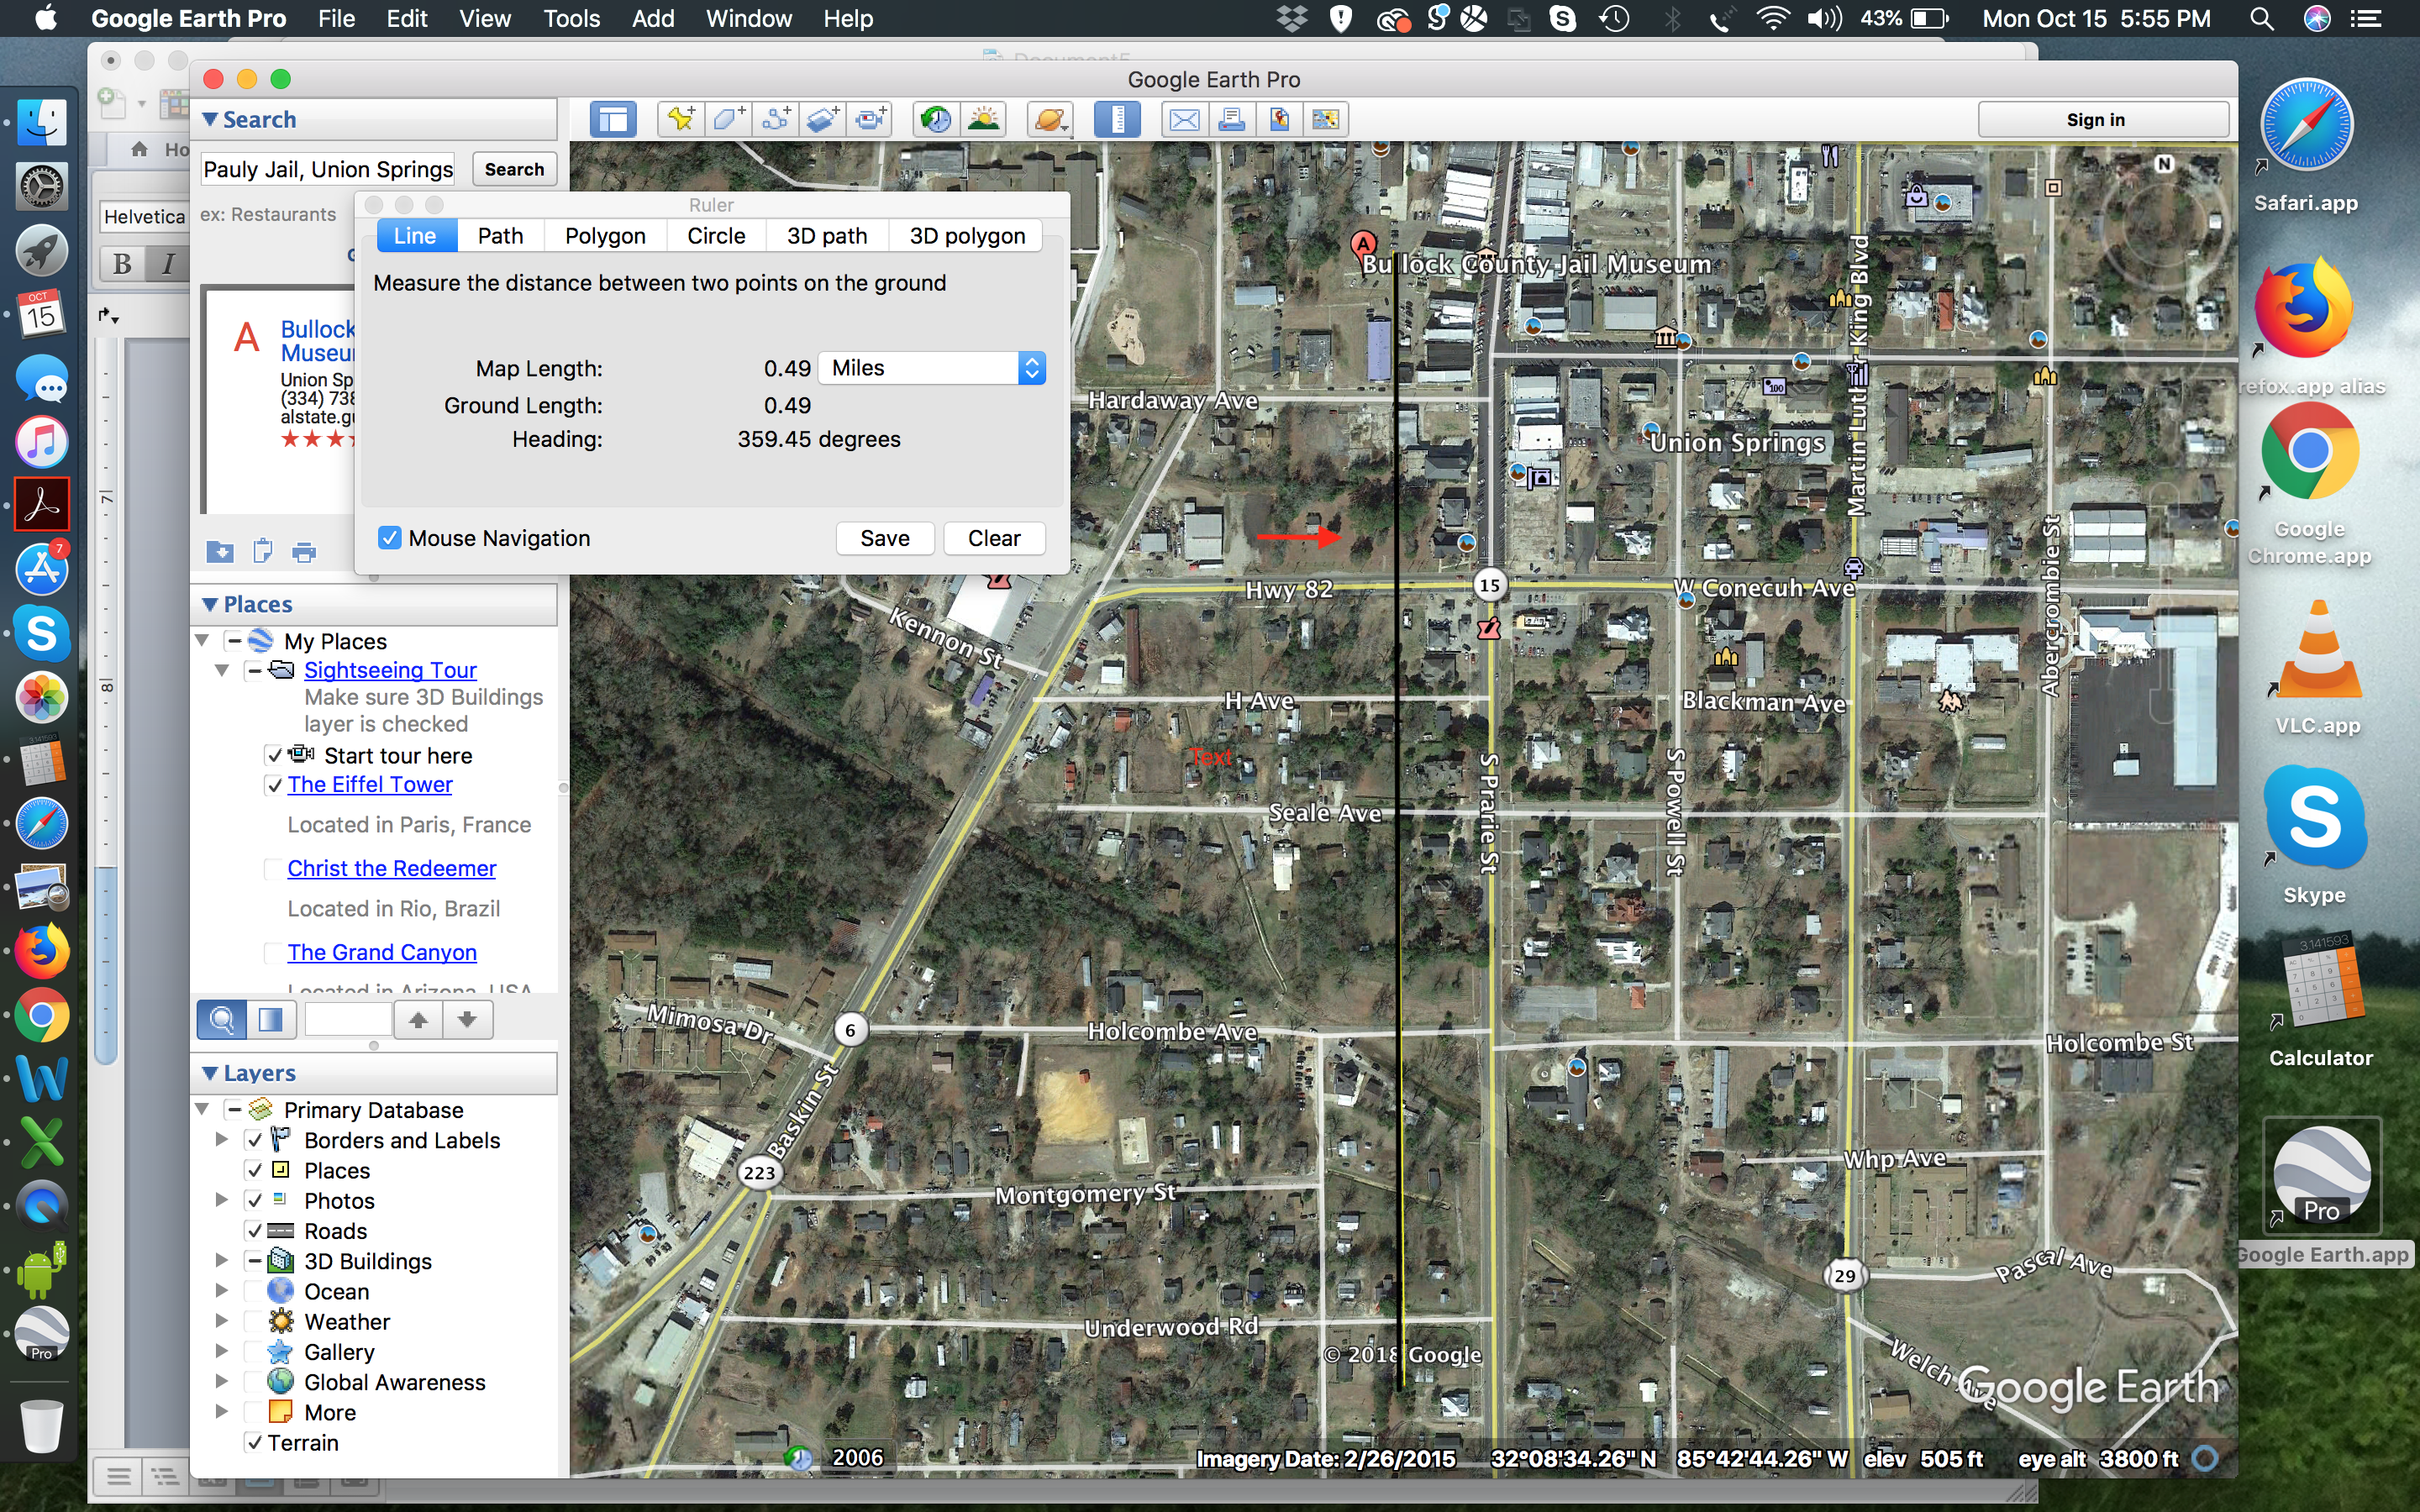Collapse the Search panel triangle
The width and height of the screenshot is (2420, 1512).
point(210,119)
